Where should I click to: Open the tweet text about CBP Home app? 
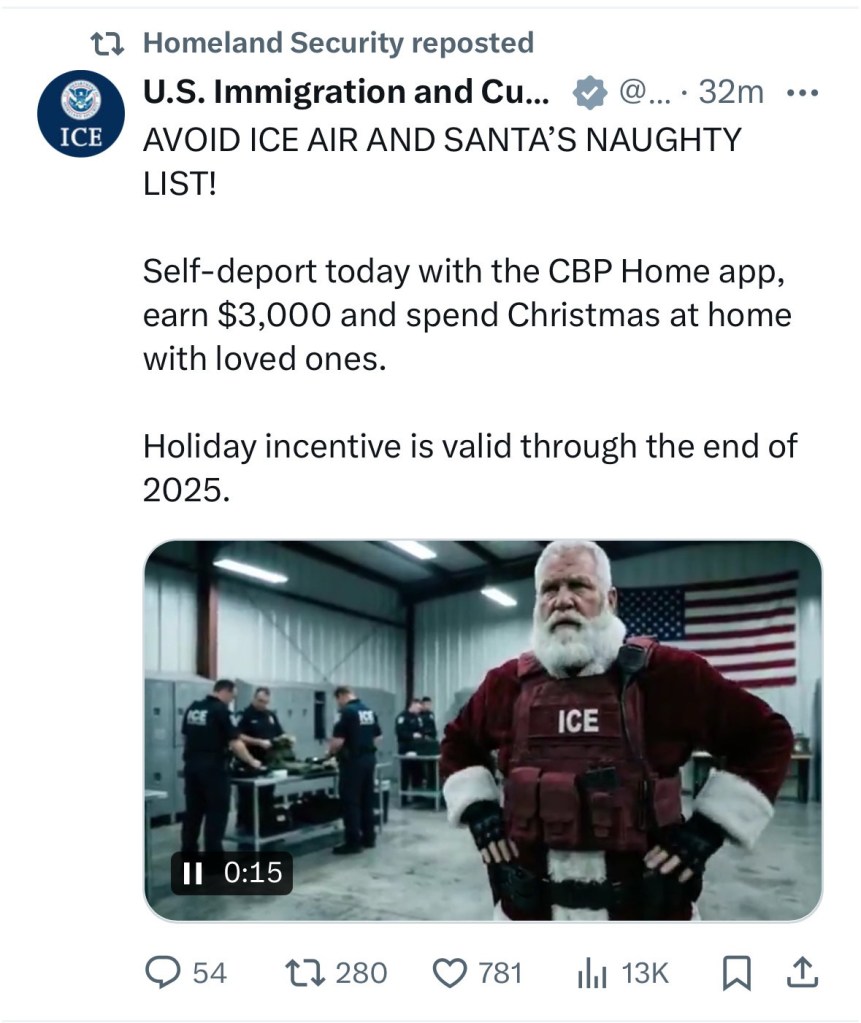click(467, 315)
